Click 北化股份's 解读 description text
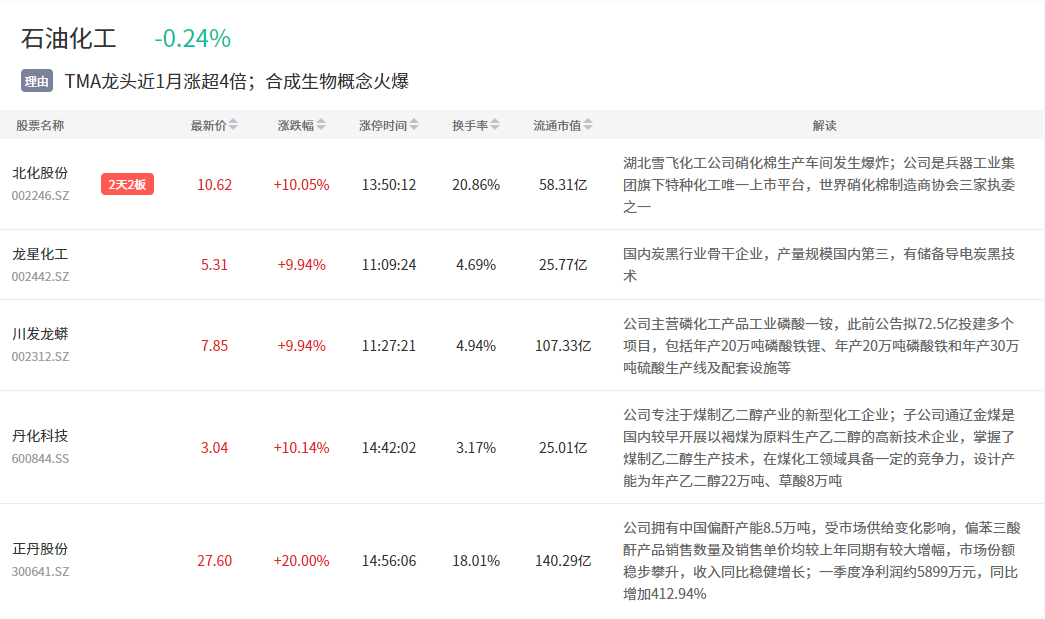 coord(819,185)
